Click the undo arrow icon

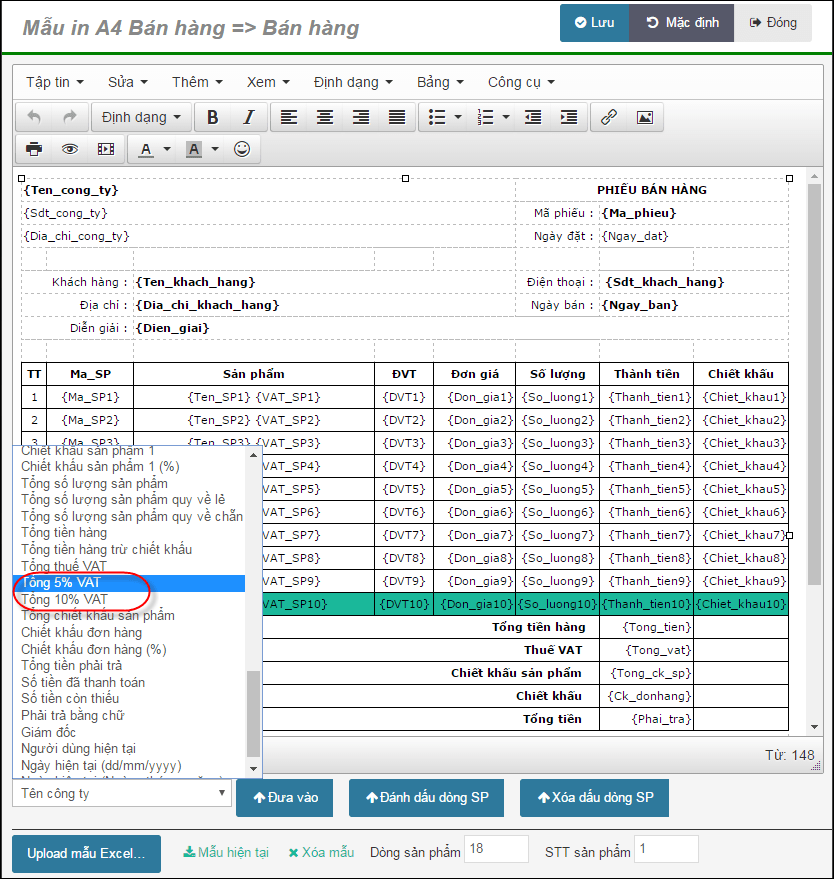tap(34, 117)
